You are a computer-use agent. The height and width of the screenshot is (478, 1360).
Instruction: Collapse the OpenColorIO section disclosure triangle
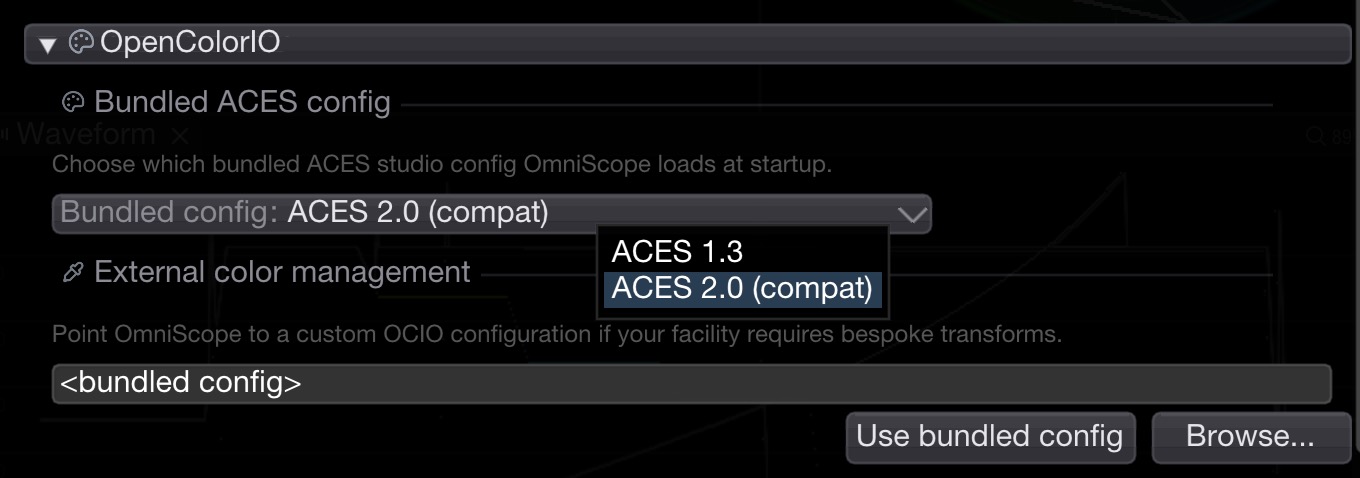pos(47,45)
